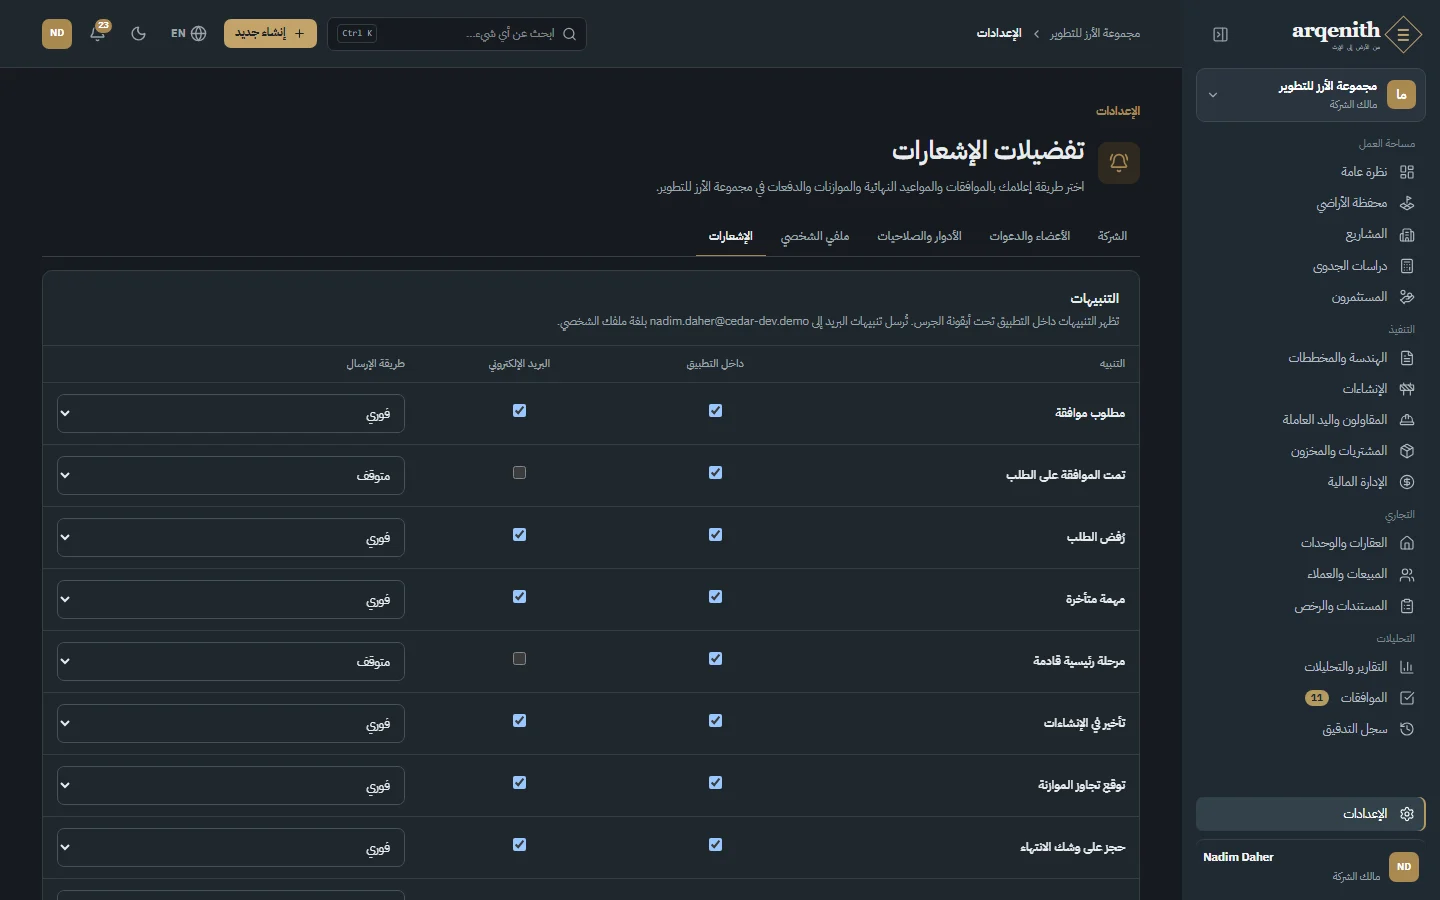1440x900 pixels.
Task: Open التقارير والتحليلات reports icon
Action: pyautogui.click(x=1407, y=667)
